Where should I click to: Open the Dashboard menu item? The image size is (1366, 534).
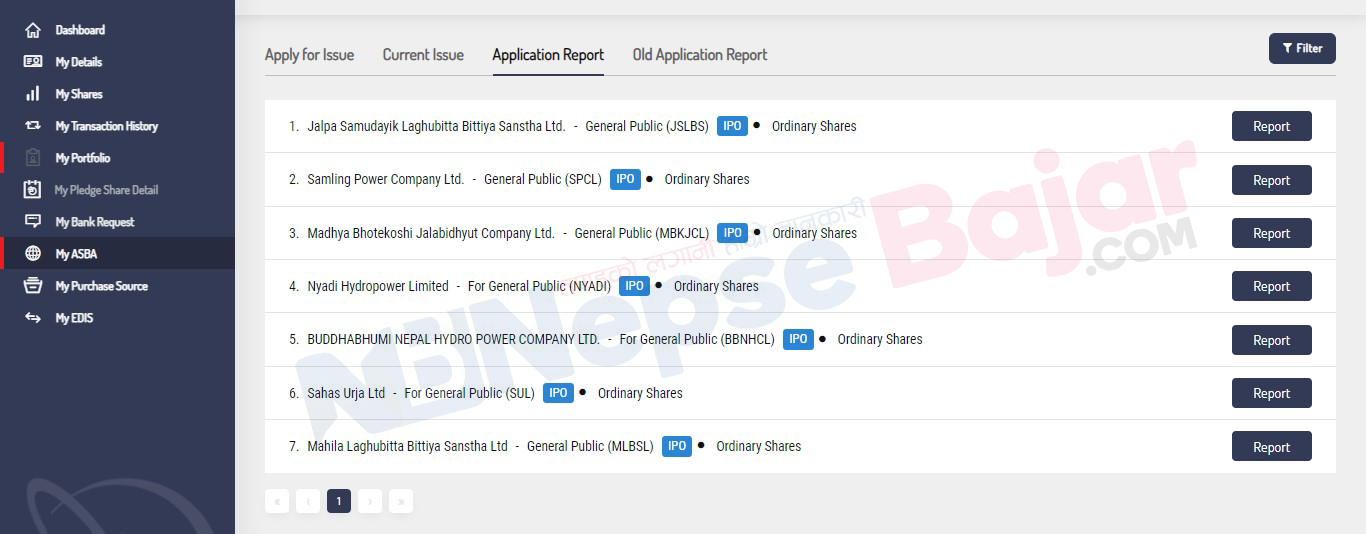117,30
